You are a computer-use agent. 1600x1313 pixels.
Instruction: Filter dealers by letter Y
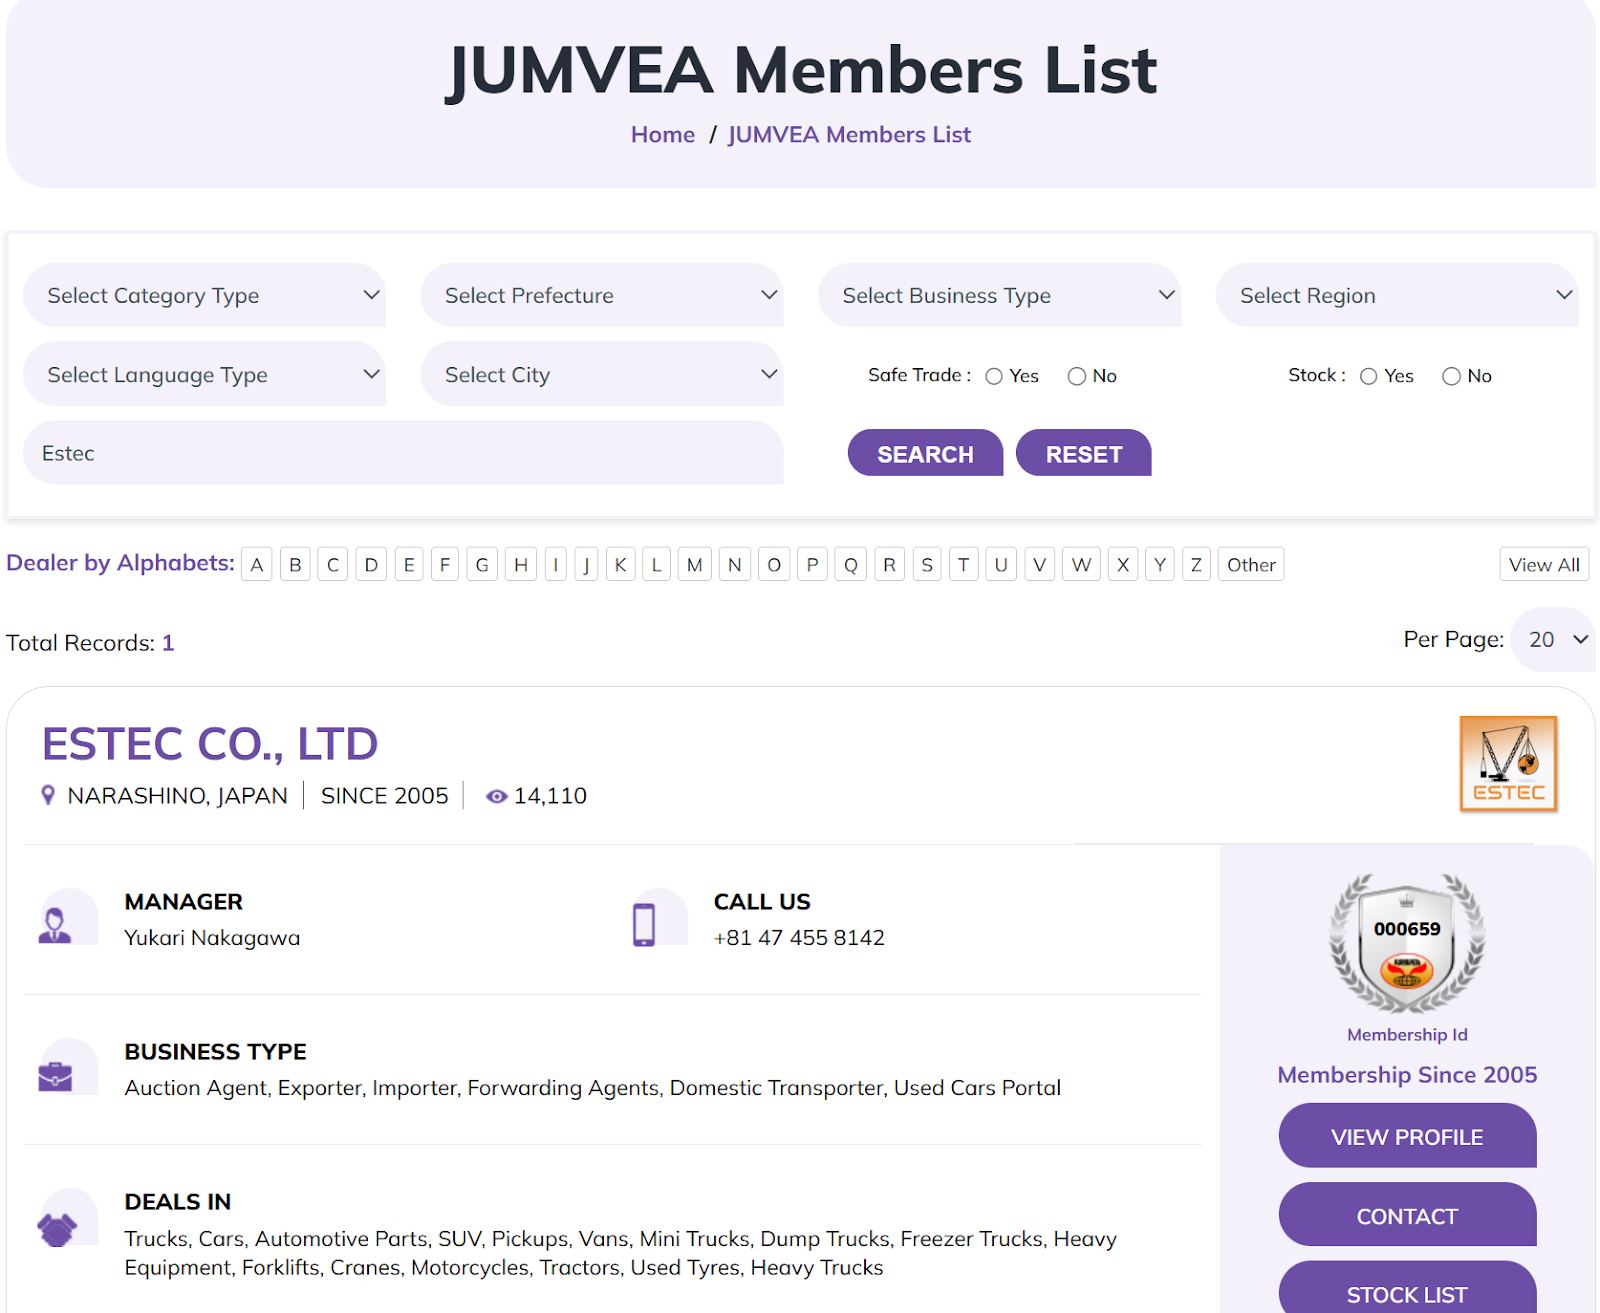pos(1160,564)
